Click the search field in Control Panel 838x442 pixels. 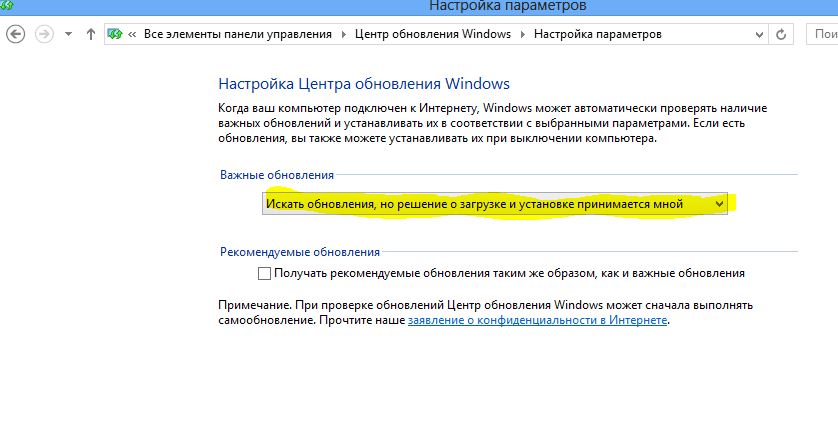pyautogui.click(x=822, y=34)
